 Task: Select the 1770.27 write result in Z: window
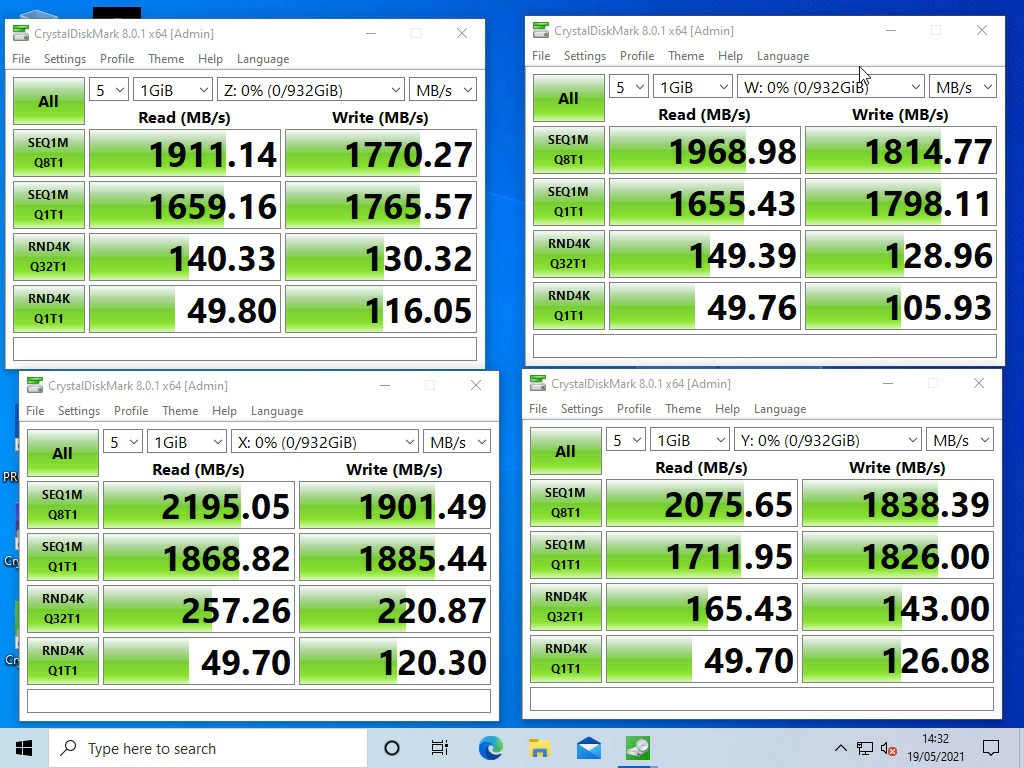tap(381, 153)
